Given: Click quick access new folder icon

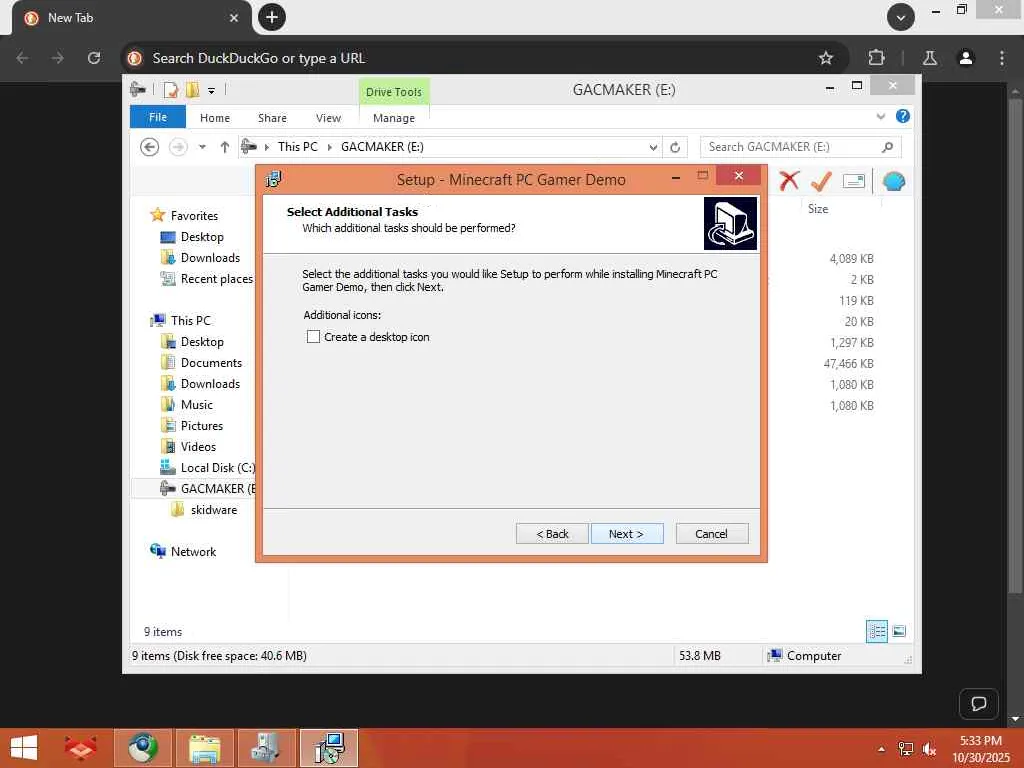Looking at the screenshot, I should click(x=192, y=89).
